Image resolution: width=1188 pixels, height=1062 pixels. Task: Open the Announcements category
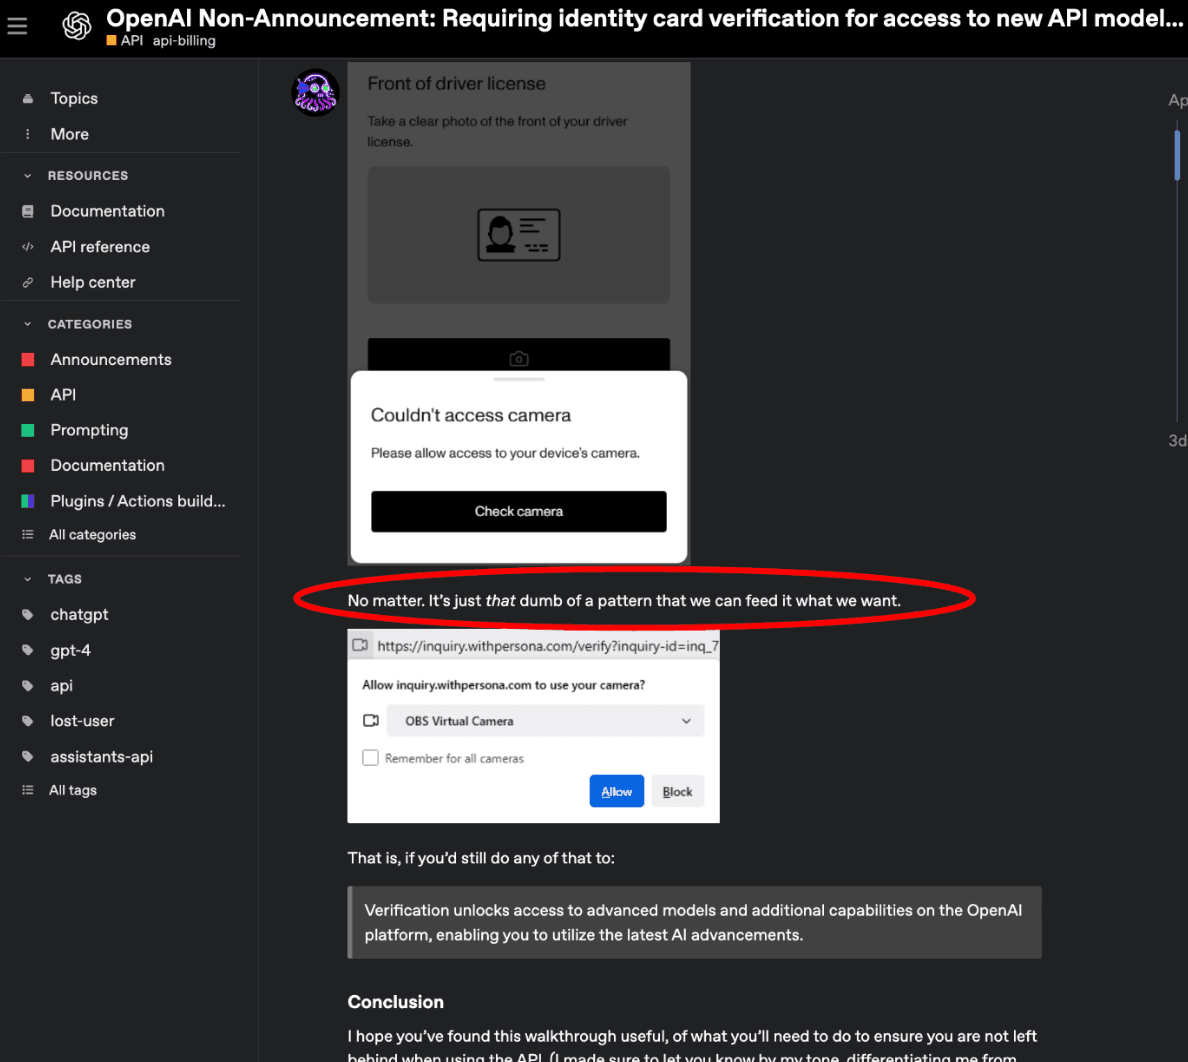point(111,359)
